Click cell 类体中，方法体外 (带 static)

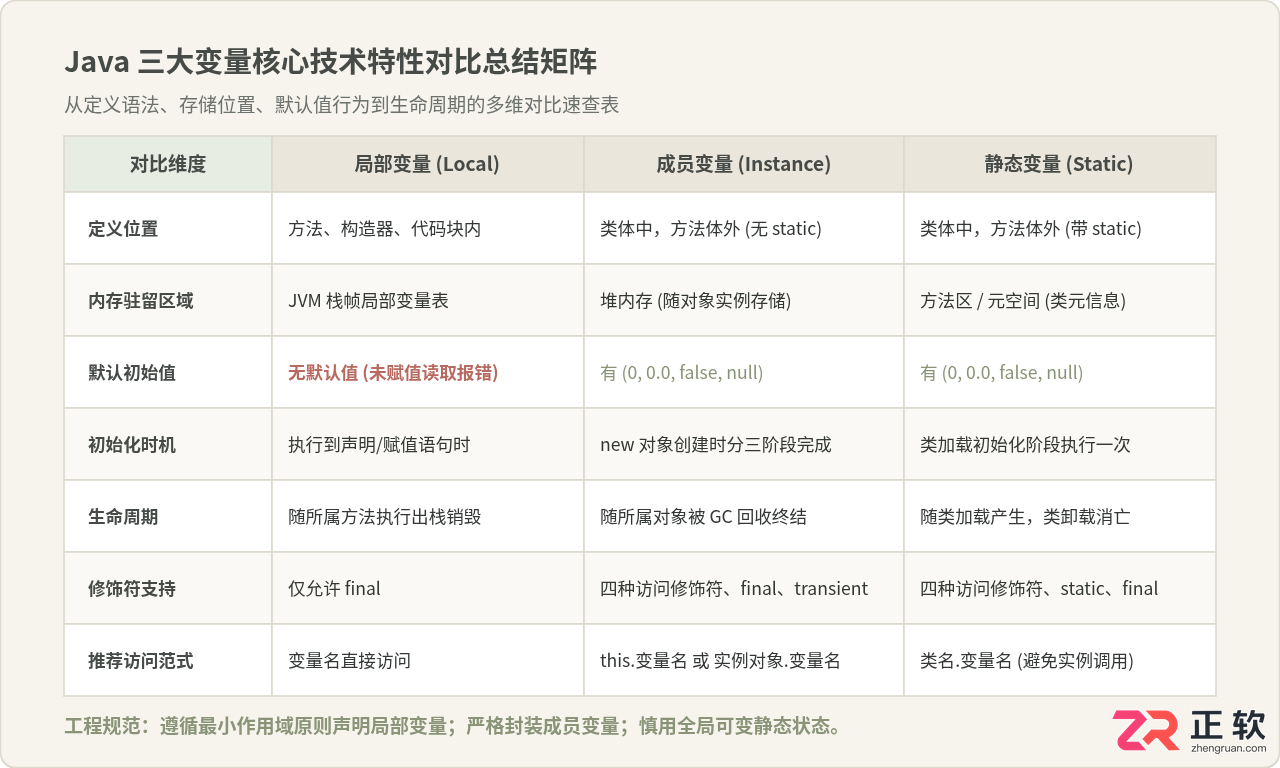[x=1060, y=229]
